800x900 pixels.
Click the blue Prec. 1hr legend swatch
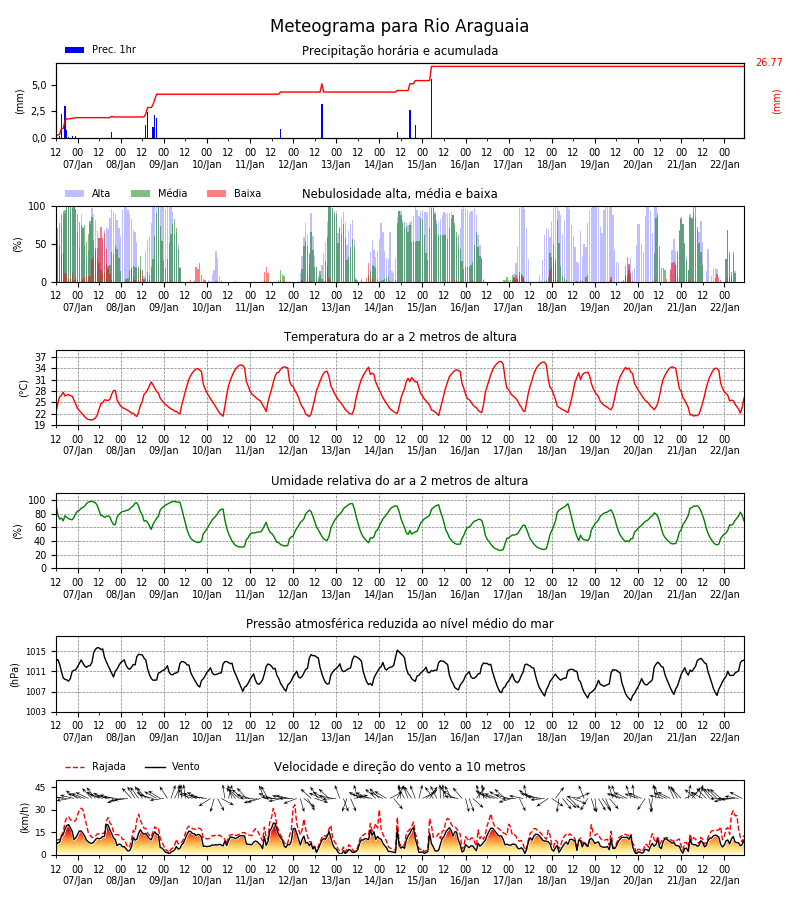pyautogui.click(x=75, y=50)
